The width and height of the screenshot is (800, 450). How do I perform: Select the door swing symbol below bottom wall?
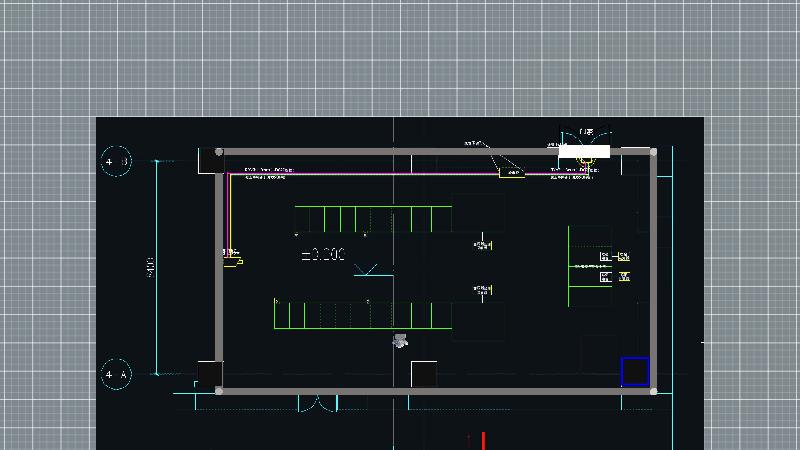click(x=318, y=403)
